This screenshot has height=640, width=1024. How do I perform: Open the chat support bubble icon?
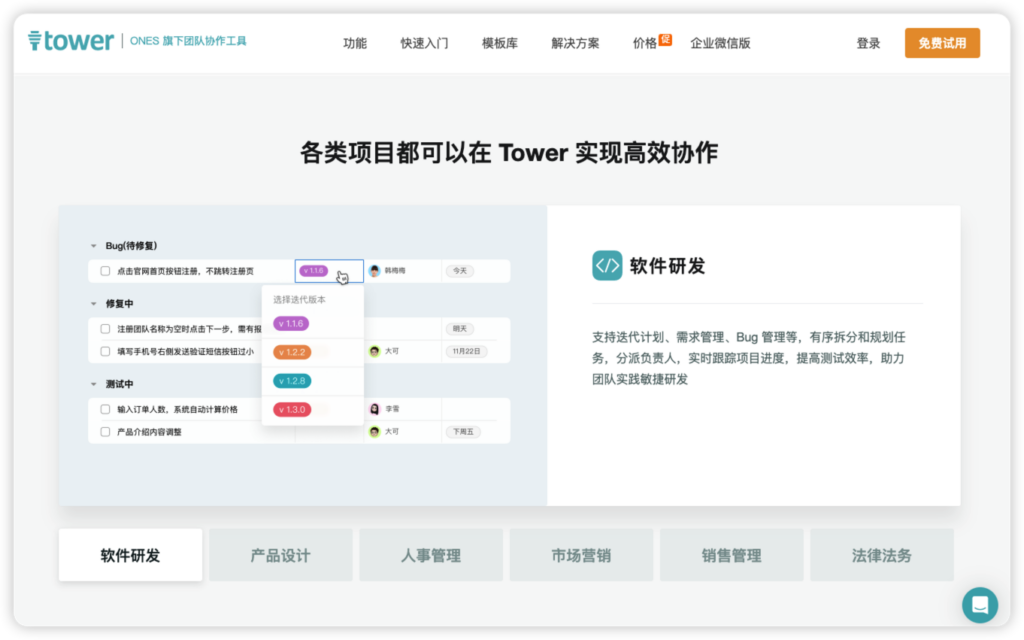979,605
